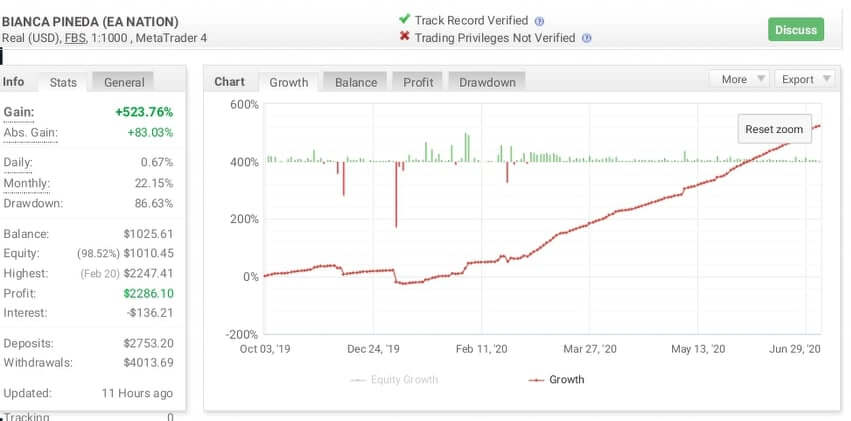Viewport: 851px width, 421px height.
Task: Select the Stats info tab
Action: point(63,82)
